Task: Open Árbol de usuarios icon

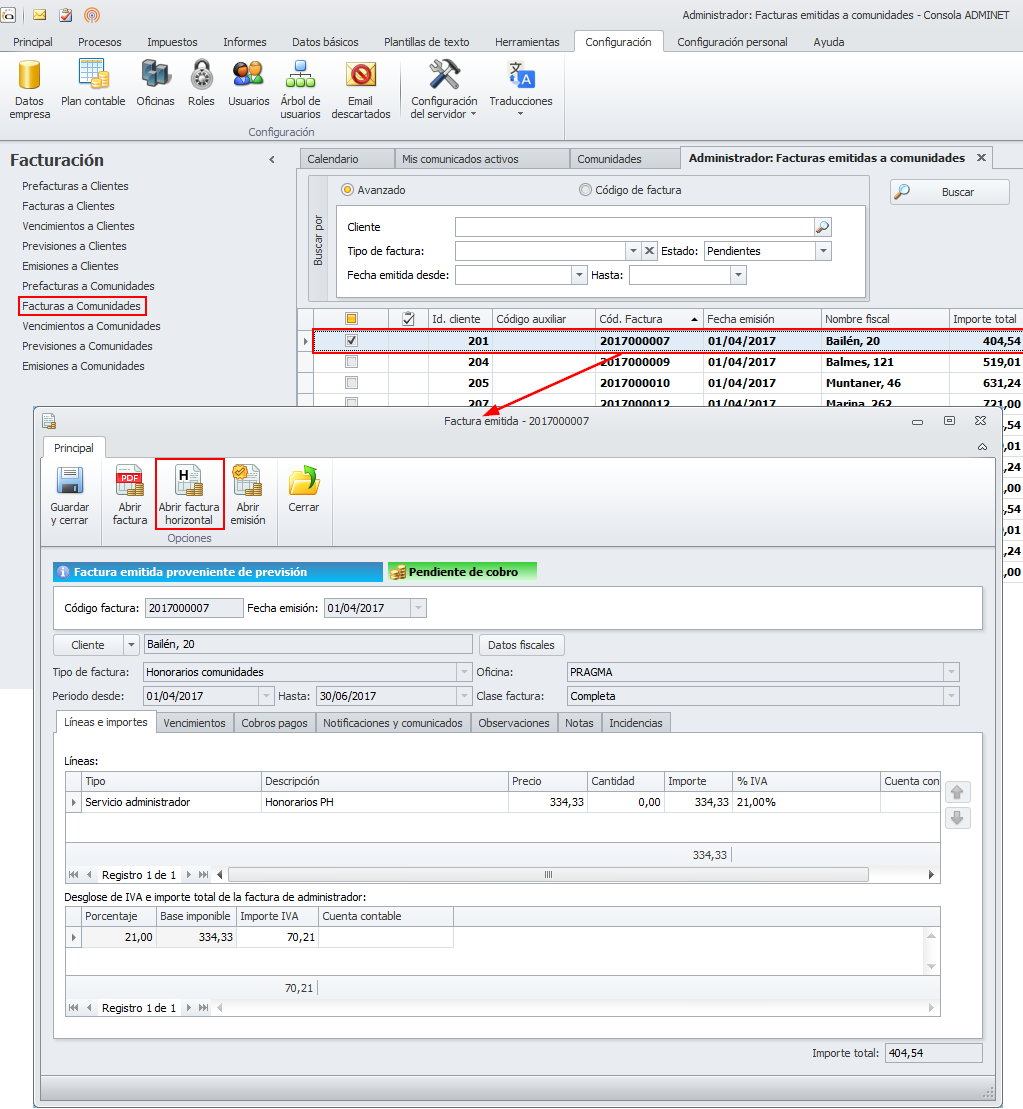Action: coord(300,76)
